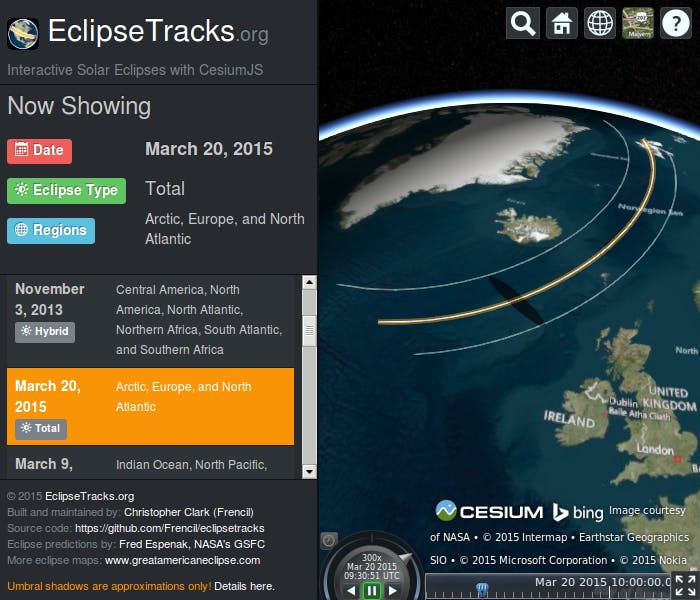The width and height of the screenshot is (700, 600).
Task: Click the real-time clock button
Action: click(x=329, y=541)
